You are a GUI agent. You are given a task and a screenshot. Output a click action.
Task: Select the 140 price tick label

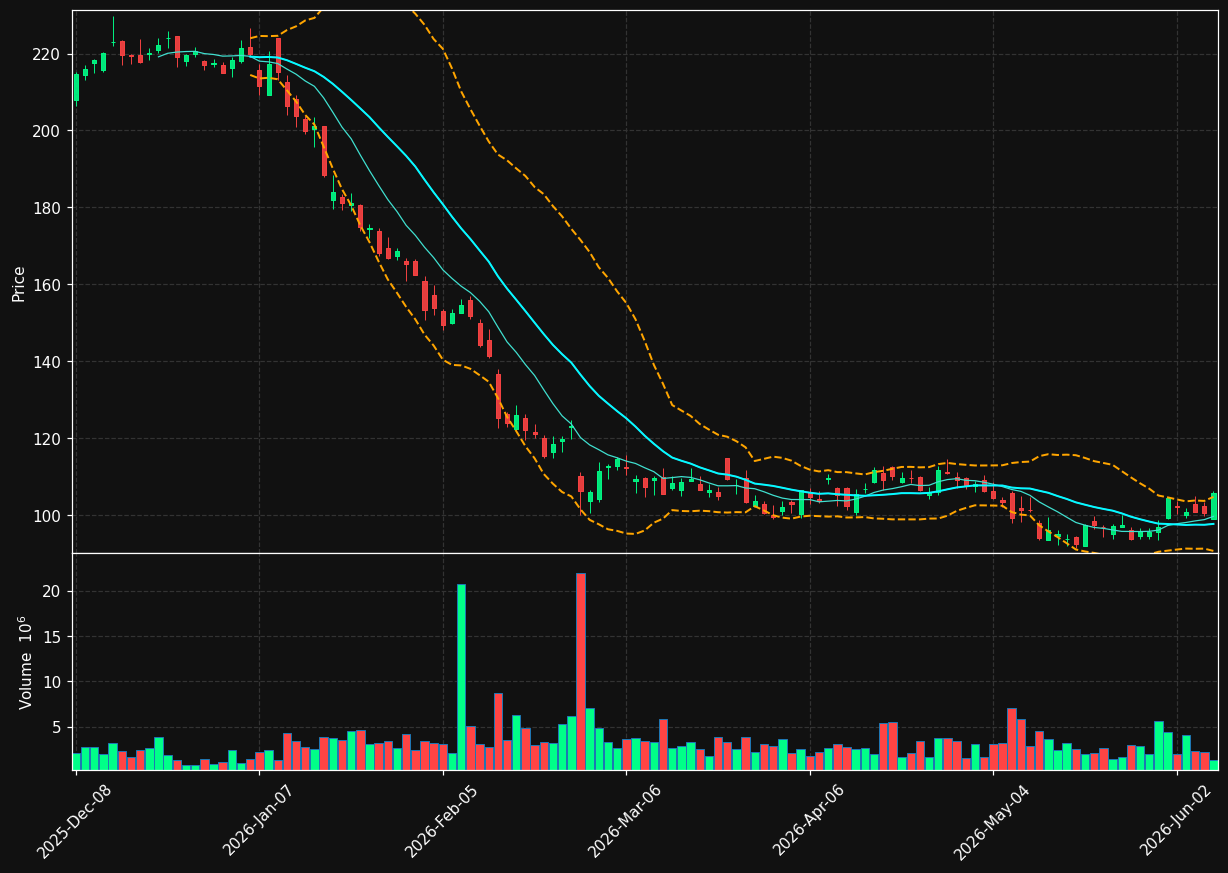point(45,362)
